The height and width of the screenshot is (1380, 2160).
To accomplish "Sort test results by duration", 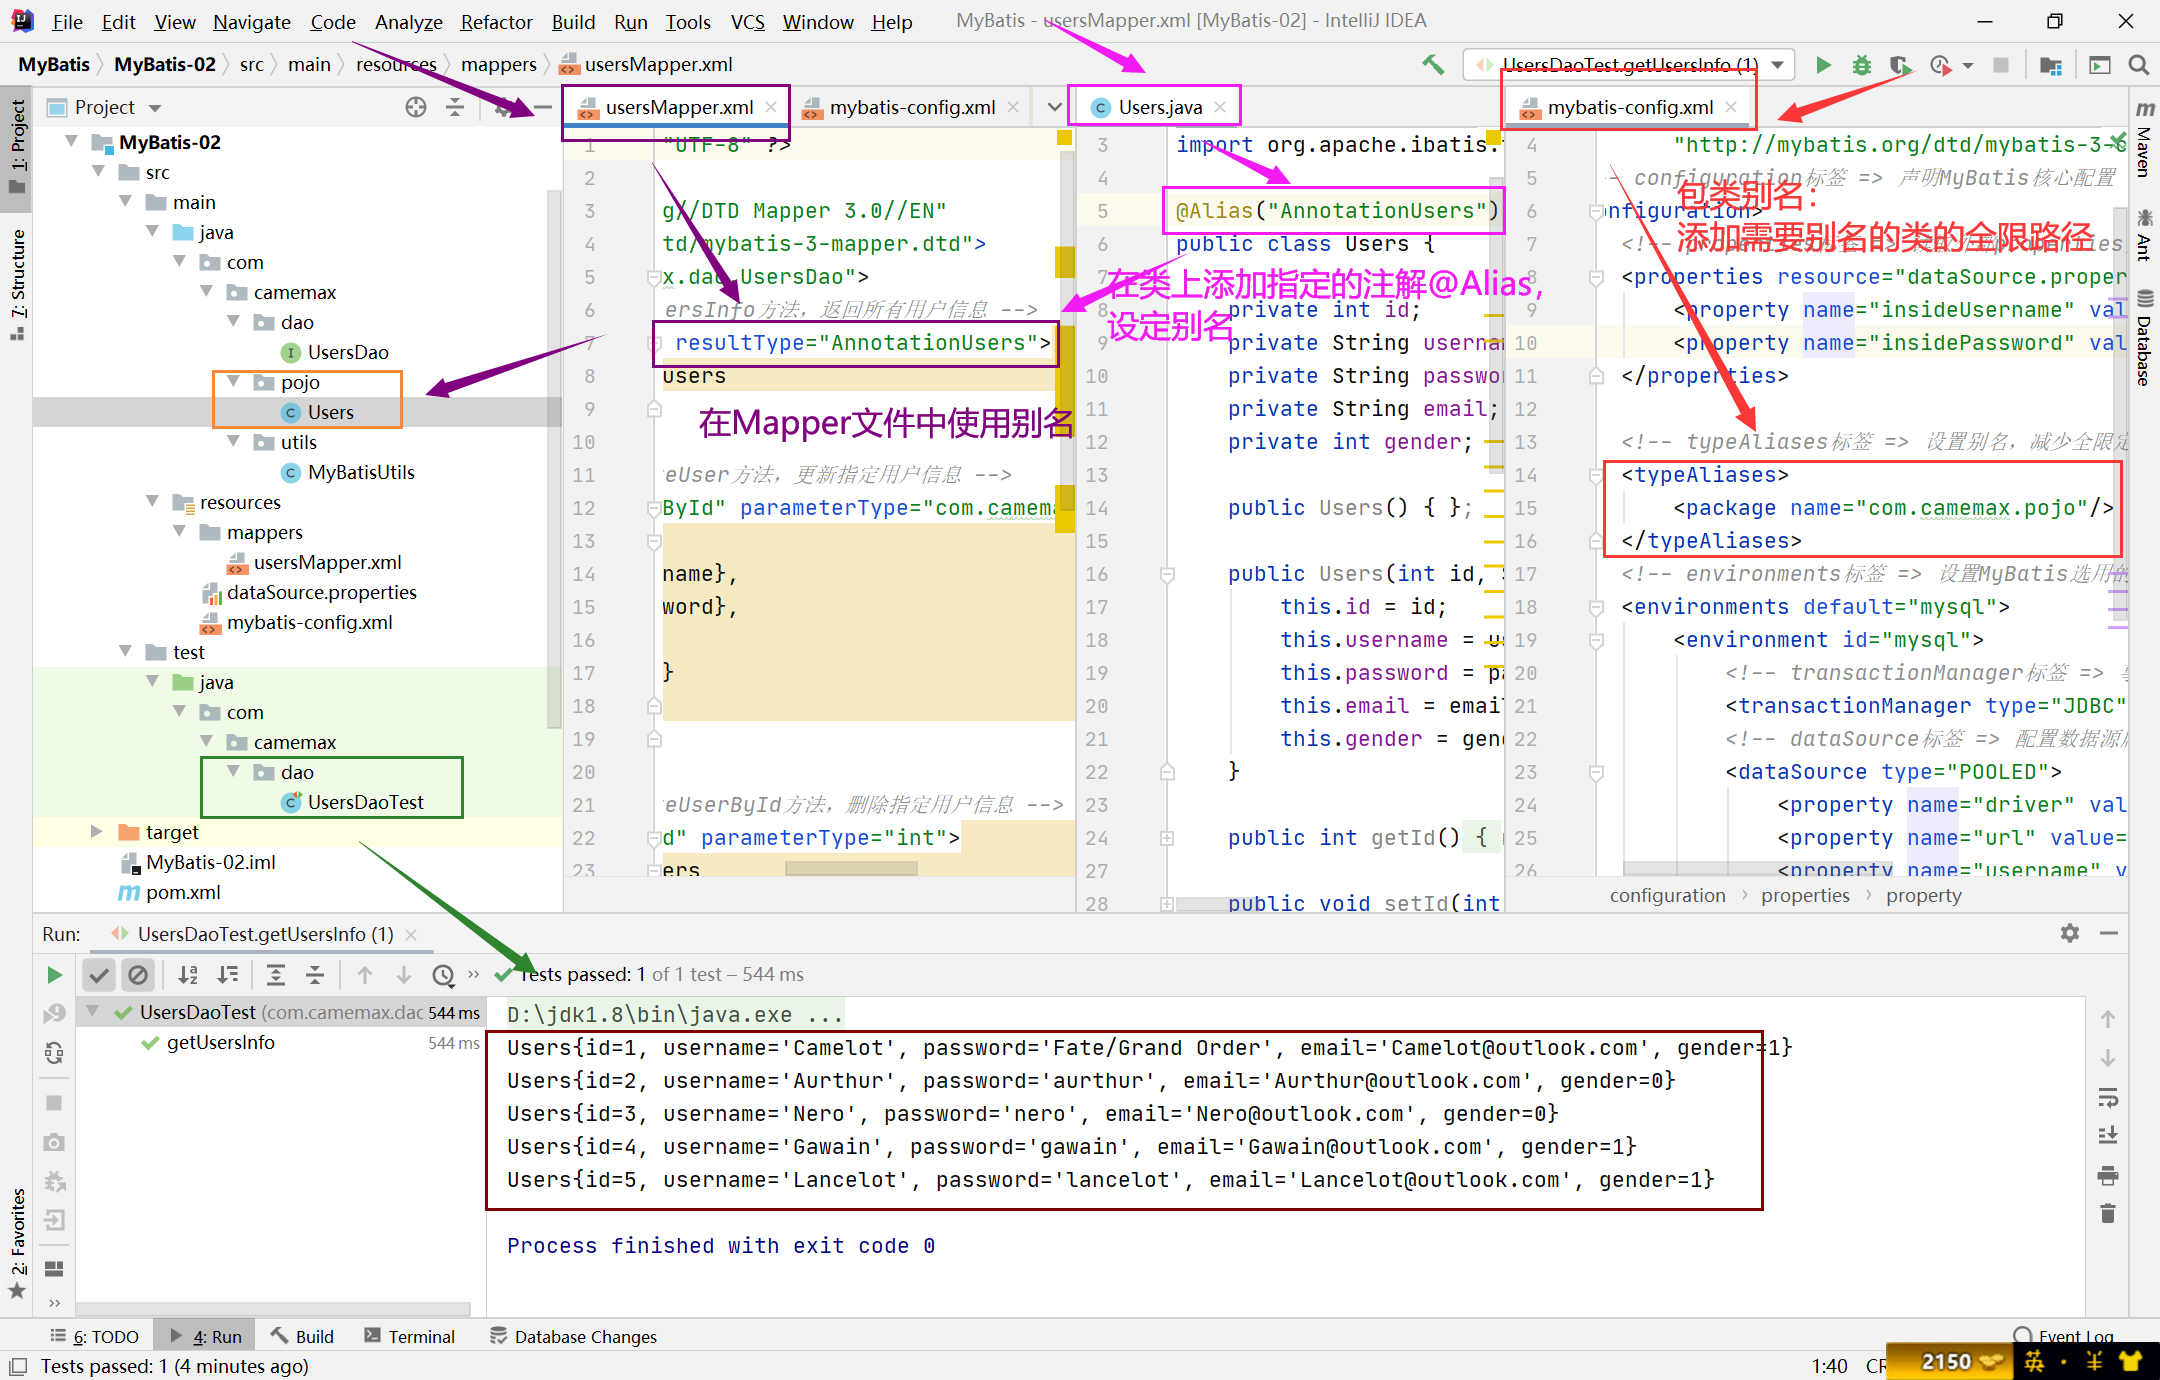I will pos(228,974).
